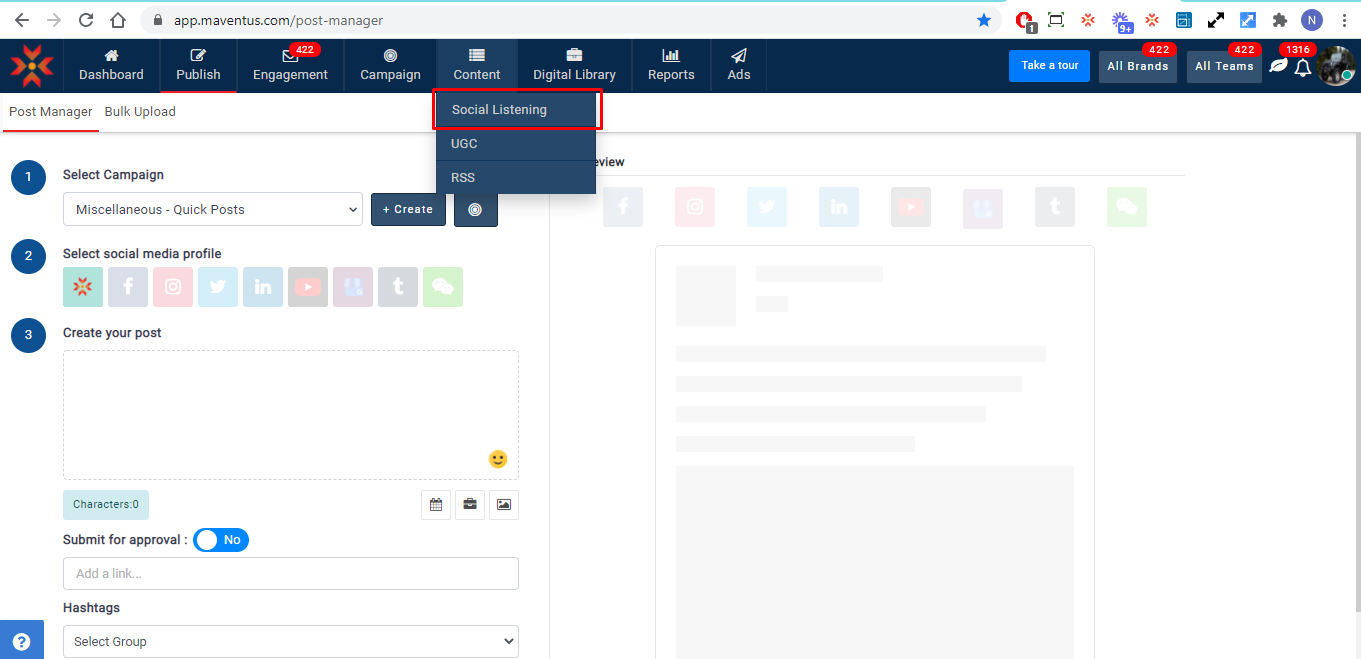The height and width of the screenshot is (659, 1361).
Task: Open the notifications bell icon
Action: [1302, 68]
